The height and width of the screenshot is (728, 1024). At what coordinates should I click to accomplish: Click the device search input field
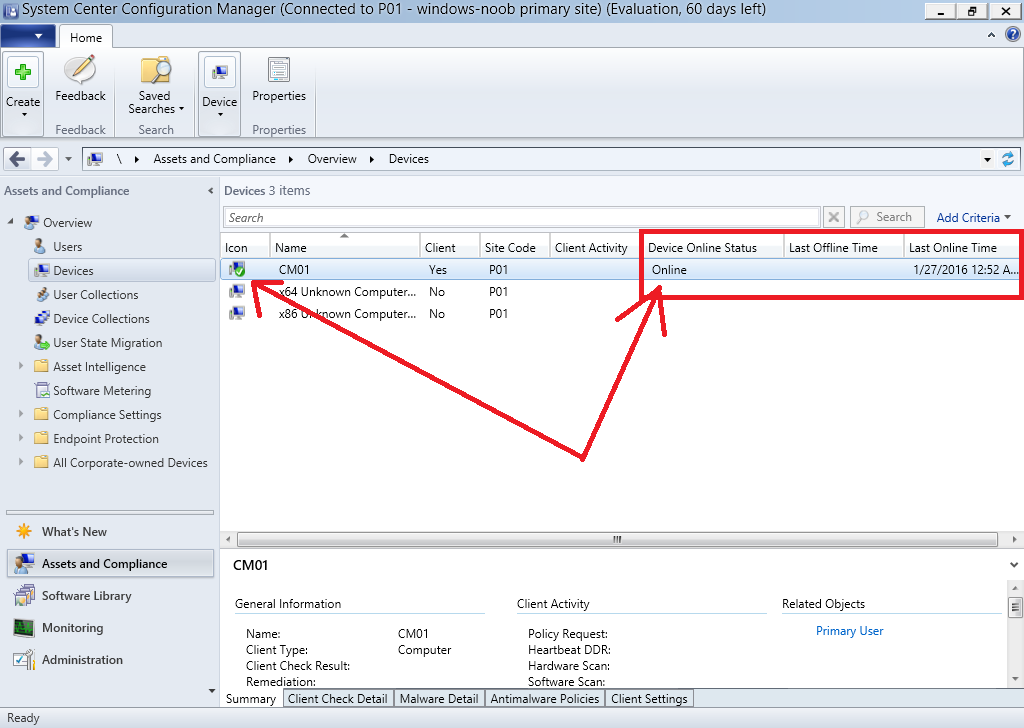coord(521,217)
